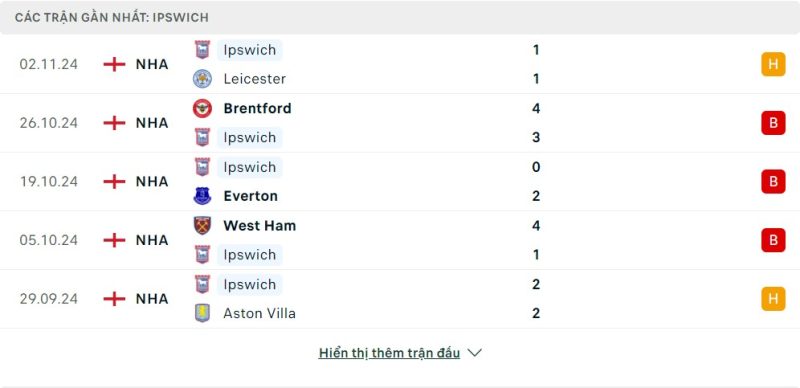Click England flag icon on 29.09.24 row
800x388 pixels.
click(114, 299)
